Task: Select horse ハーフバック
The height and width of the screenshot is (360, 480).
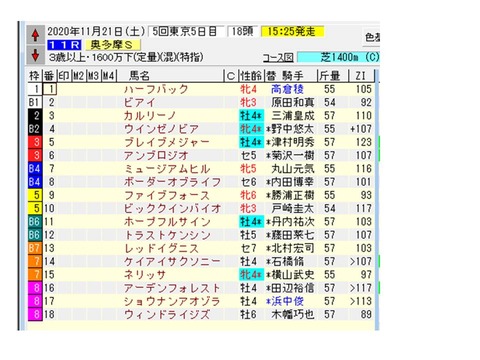Action: (156, 89)
